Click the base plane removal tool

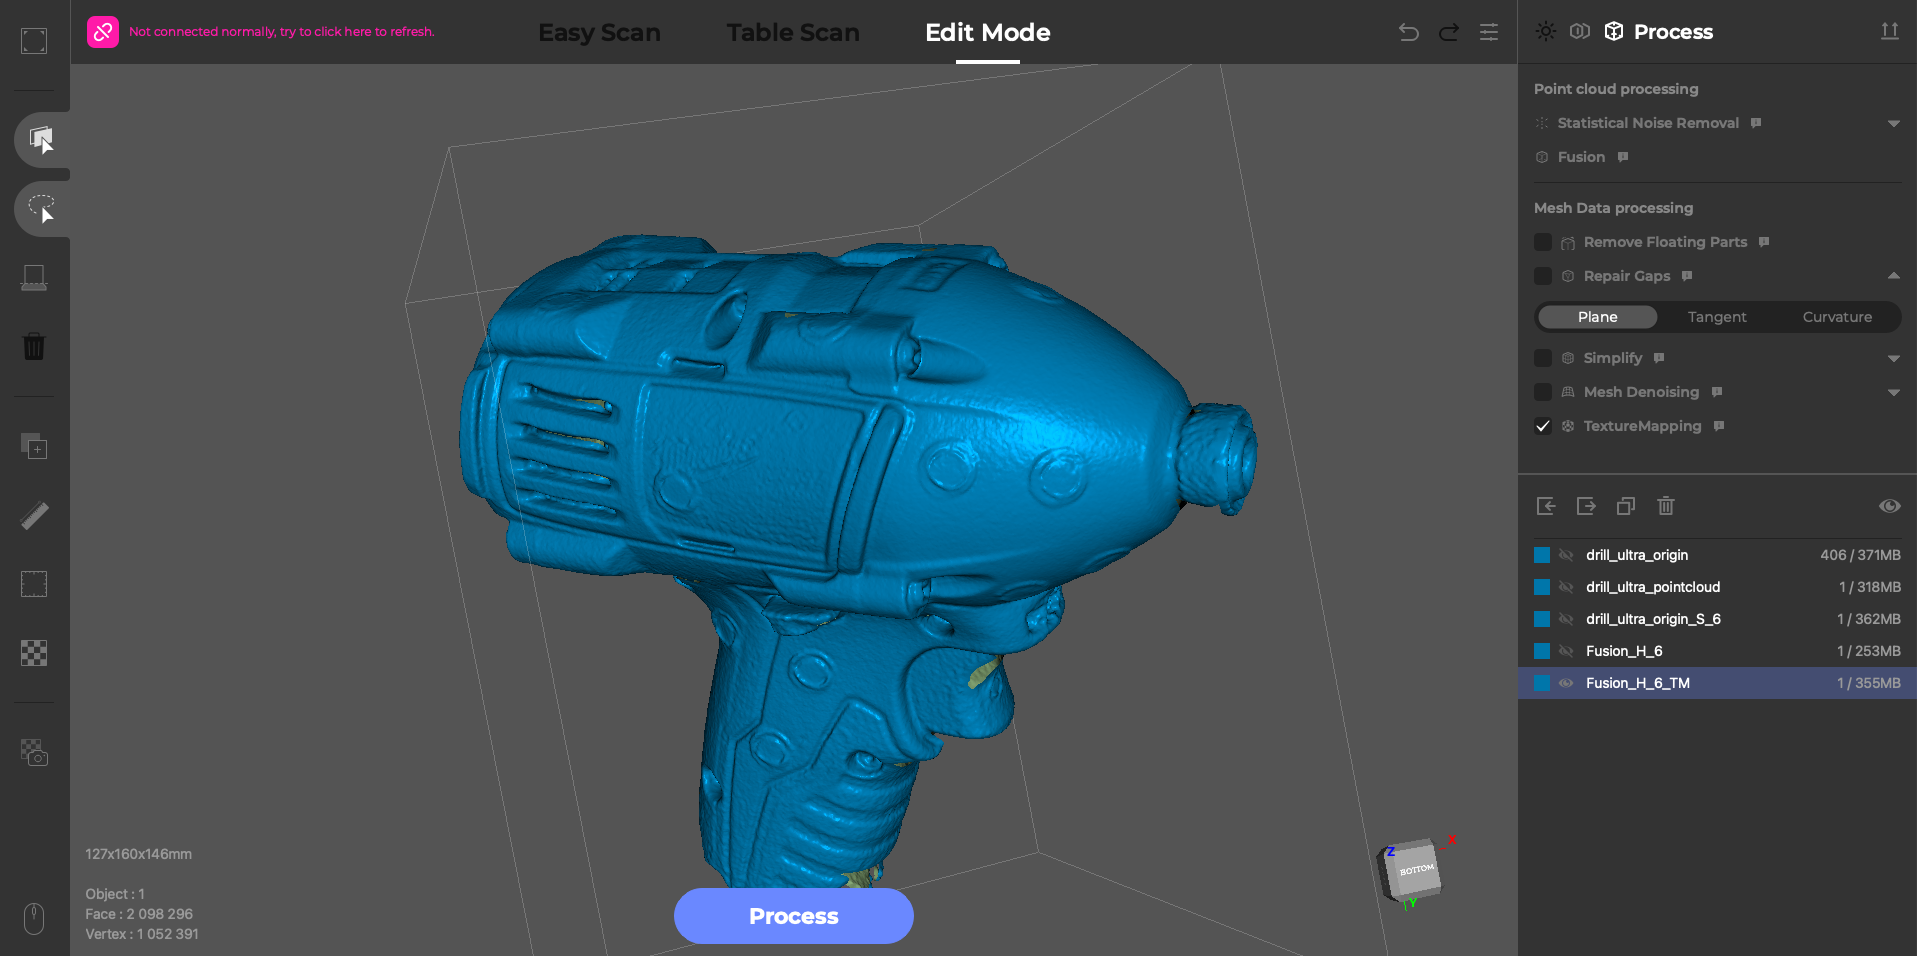[34, 278]
